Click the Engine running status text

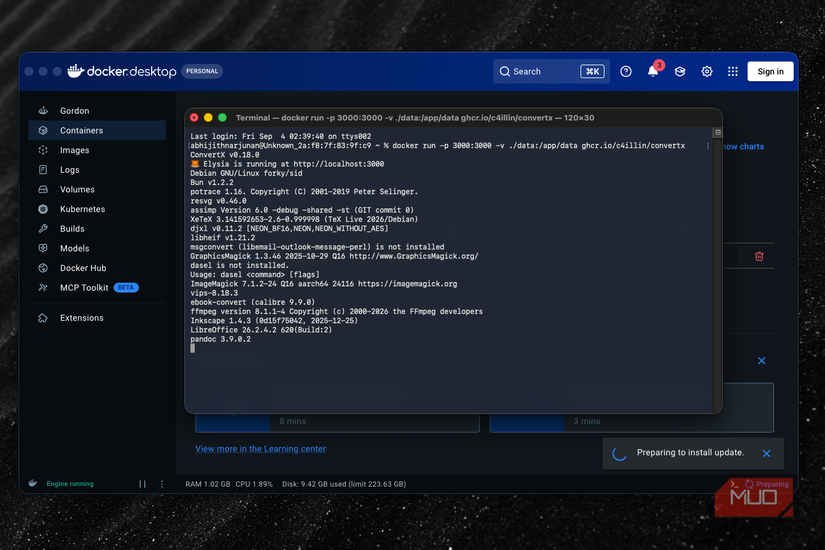click(x=70, y=484)
